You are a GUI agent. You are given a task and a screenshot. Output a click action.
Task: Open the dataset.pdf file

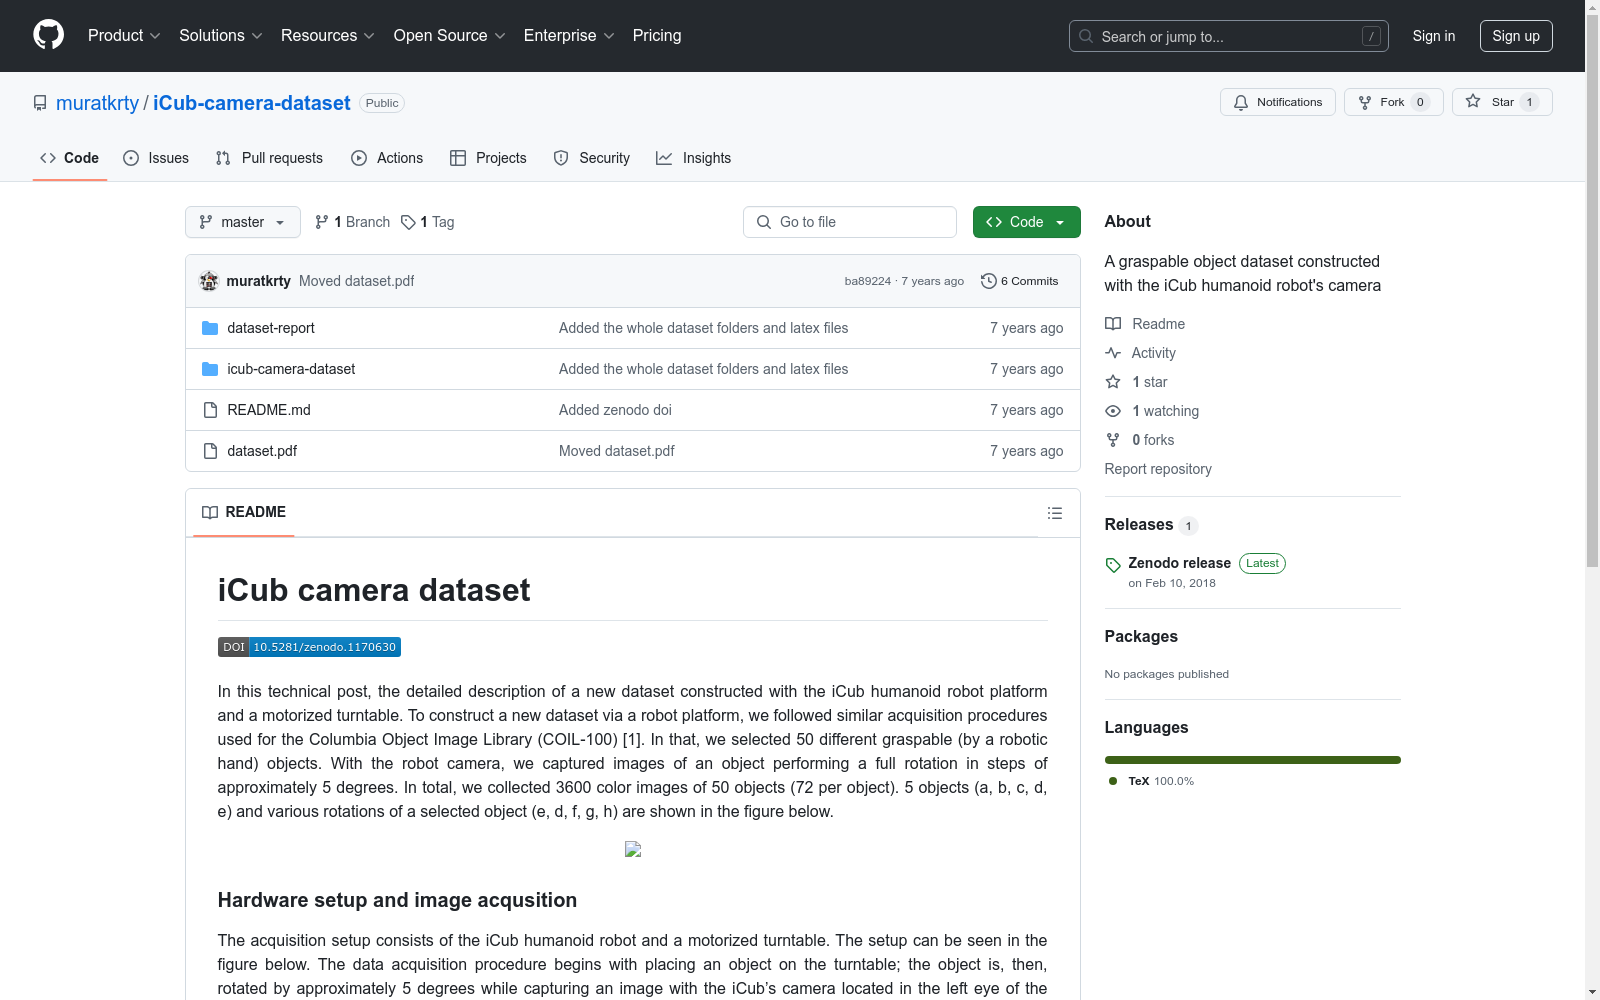coord(262,451)
